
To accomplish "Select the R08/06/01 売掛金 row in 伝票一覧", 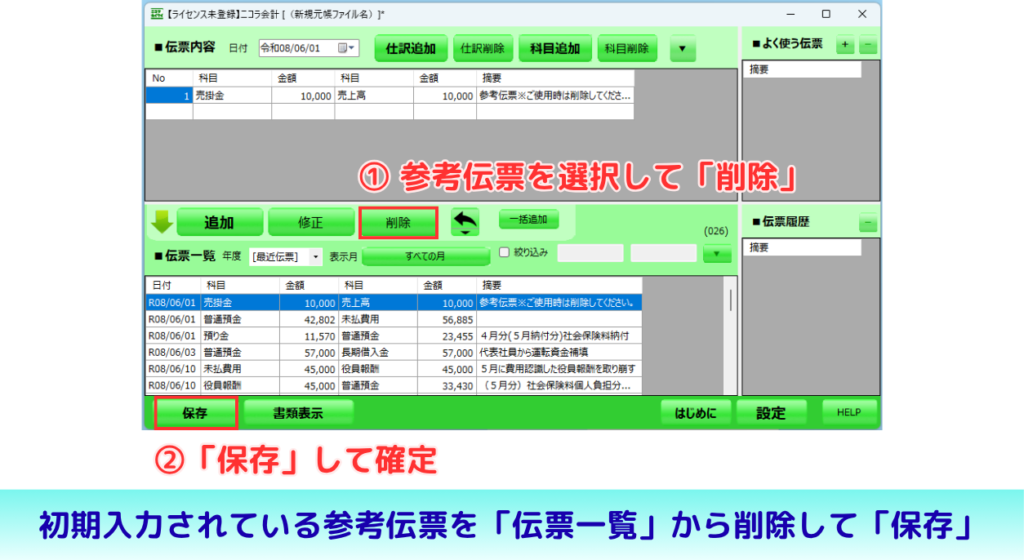I will click(x=394, y=303).
